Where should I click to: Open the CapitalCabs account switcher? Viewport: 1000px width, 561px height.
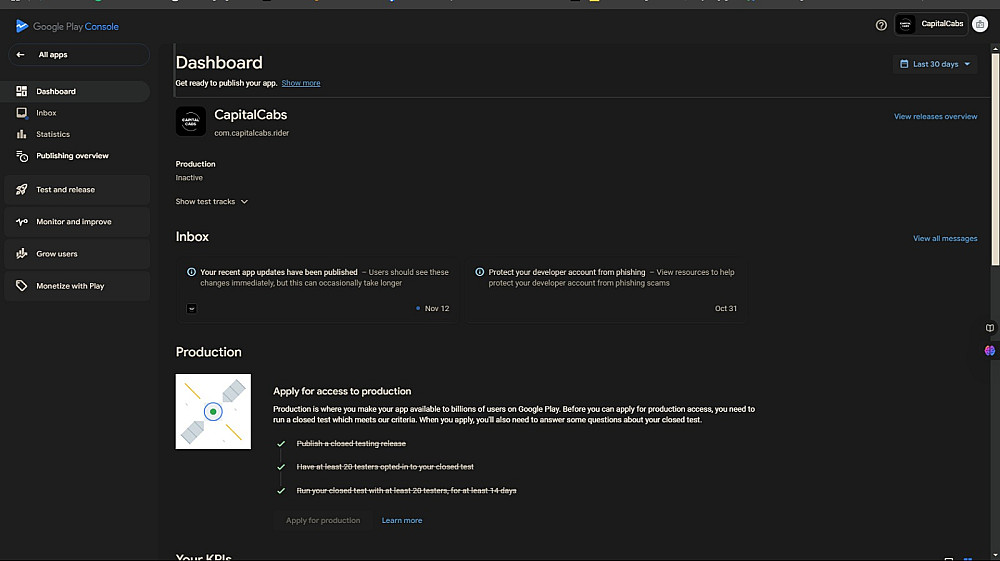(931, 25)
